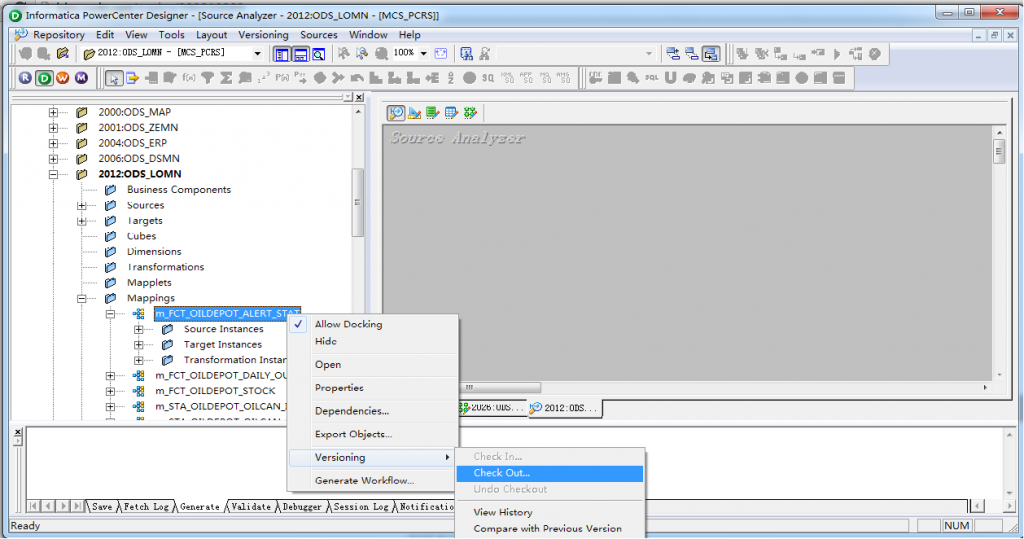
Task: Close the Output panel with X
Action: click(18, 433)
